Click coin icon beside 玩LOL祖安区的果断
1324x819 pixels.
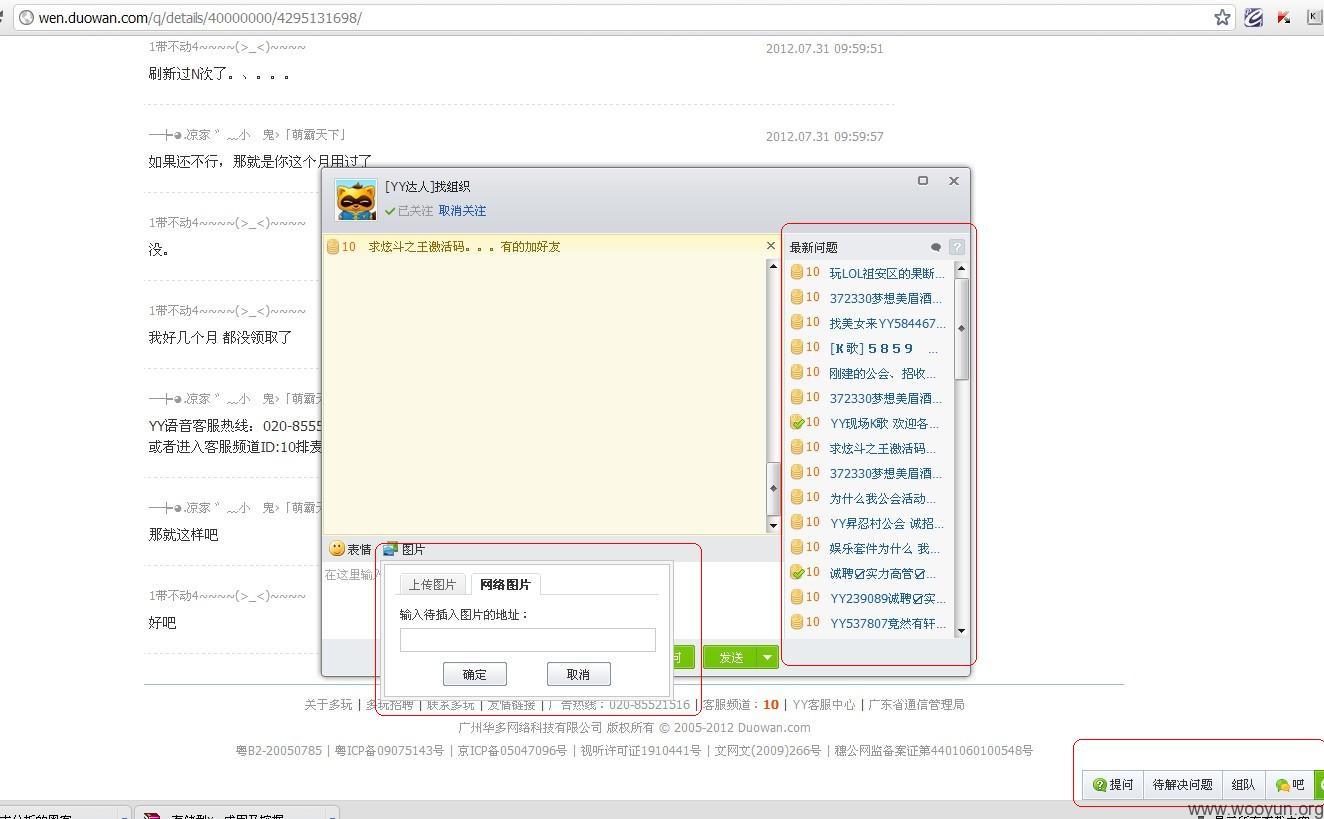point(797,272)
